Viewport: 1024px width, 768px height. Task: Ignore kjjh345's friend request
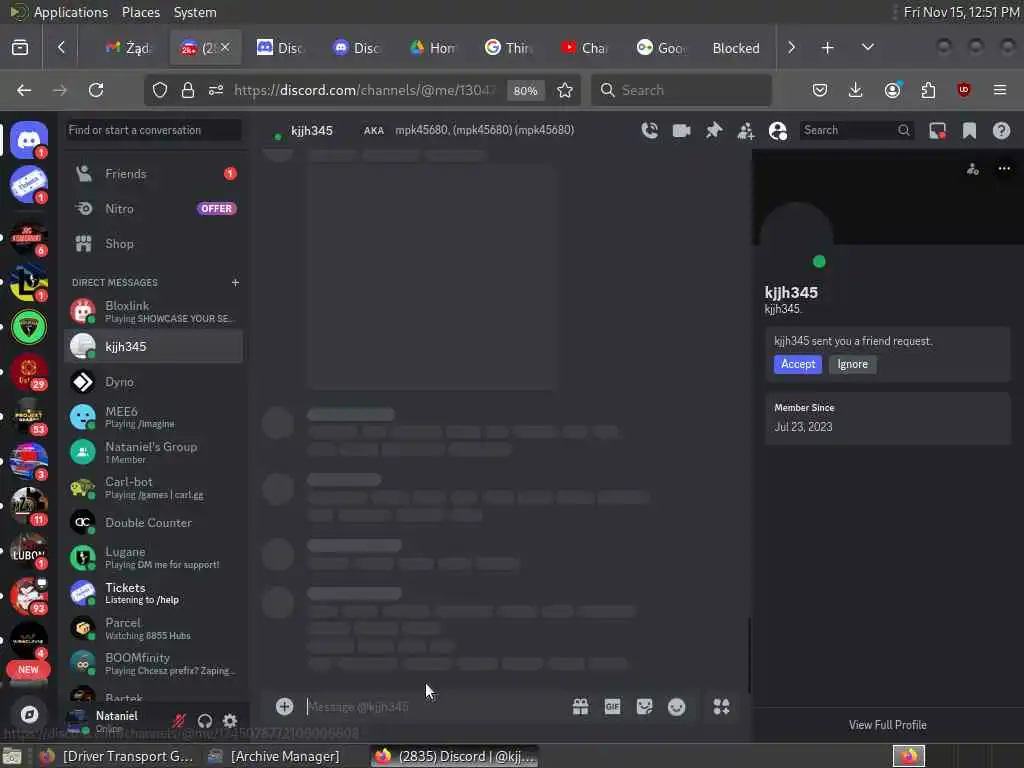coord(852,364)
